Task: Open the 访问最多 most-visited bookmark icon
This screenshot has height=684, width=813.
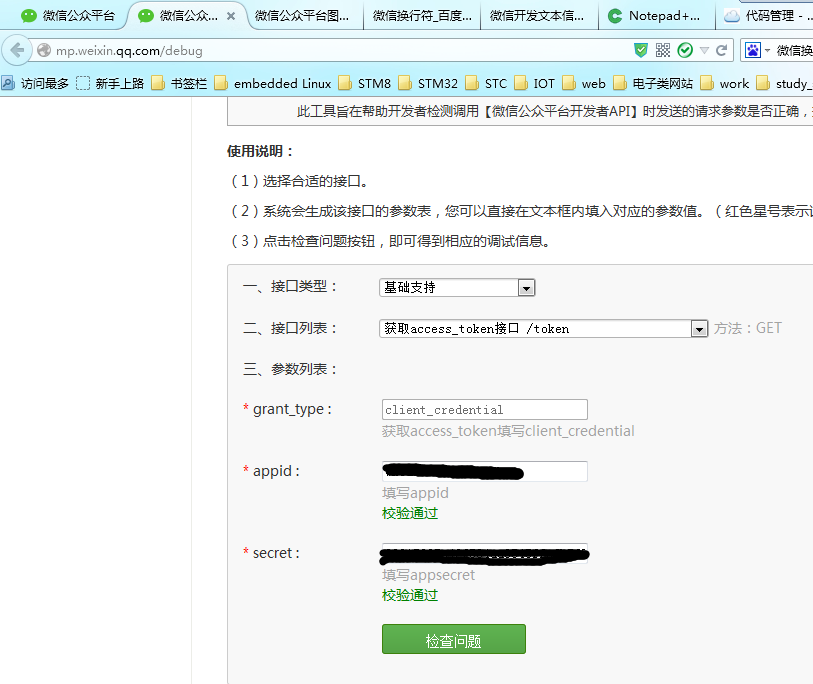Action: coord(9,84)
